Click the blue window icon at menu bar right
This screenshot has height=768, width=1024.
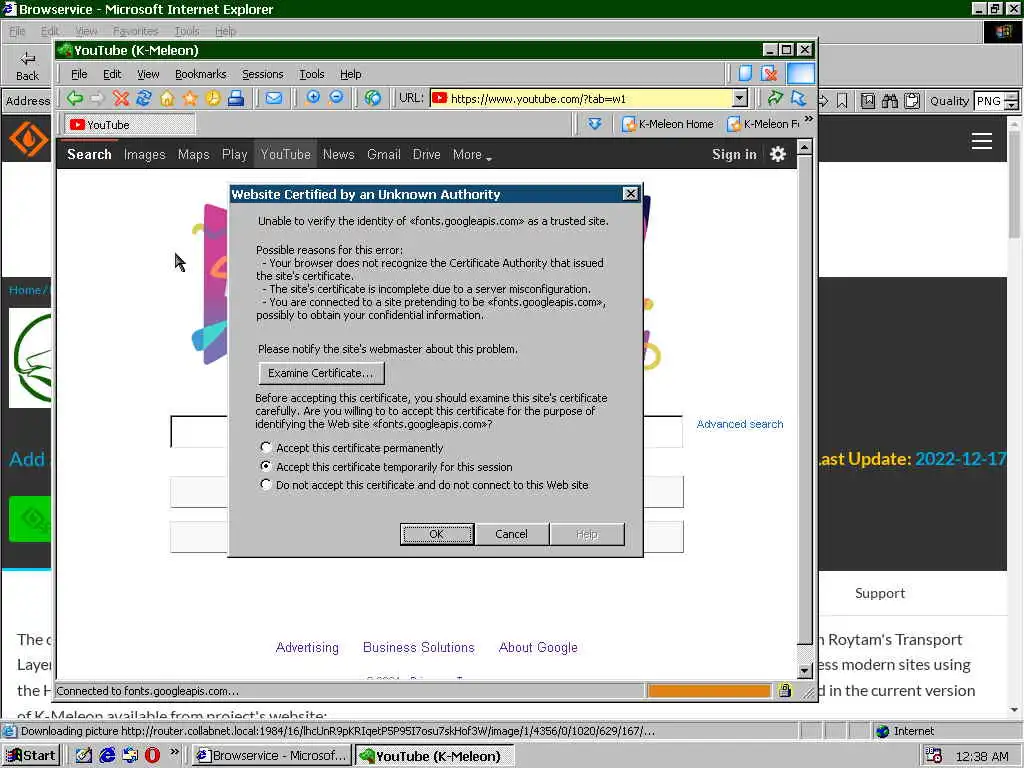(801, 73)
